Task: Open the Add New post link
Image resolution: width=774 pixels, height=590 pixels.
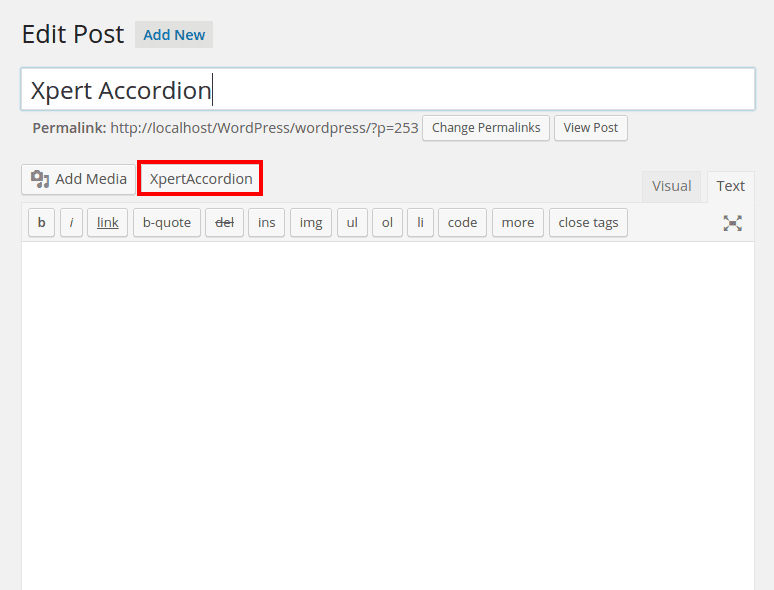Action: pos(174,35)
